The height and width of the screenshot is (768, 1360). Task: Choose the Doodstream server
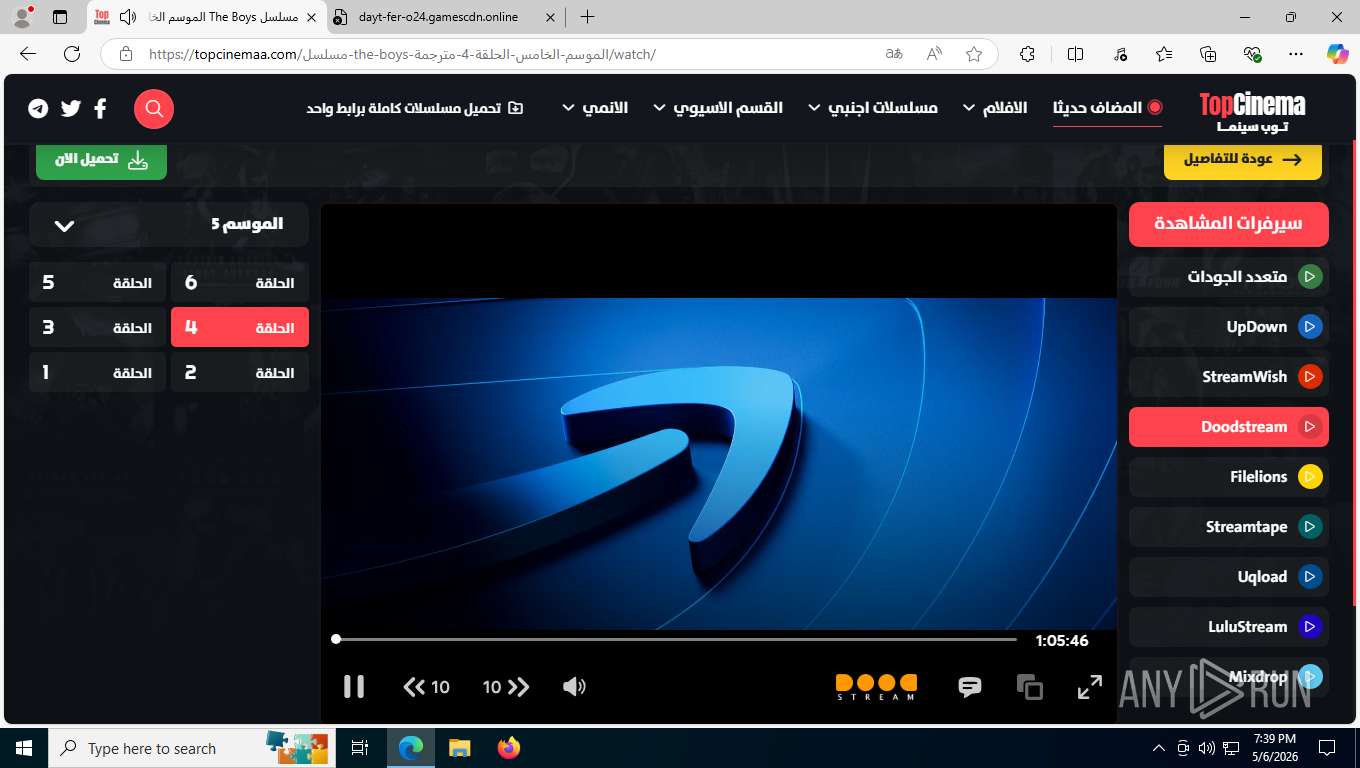[x=1229, y=426]
